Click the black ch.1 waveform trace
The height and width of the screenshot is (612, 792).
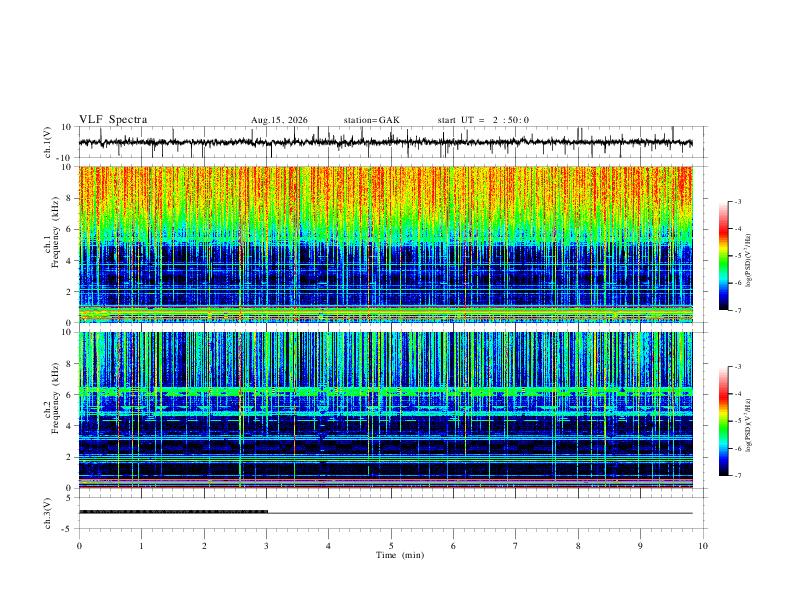[386, 143]
